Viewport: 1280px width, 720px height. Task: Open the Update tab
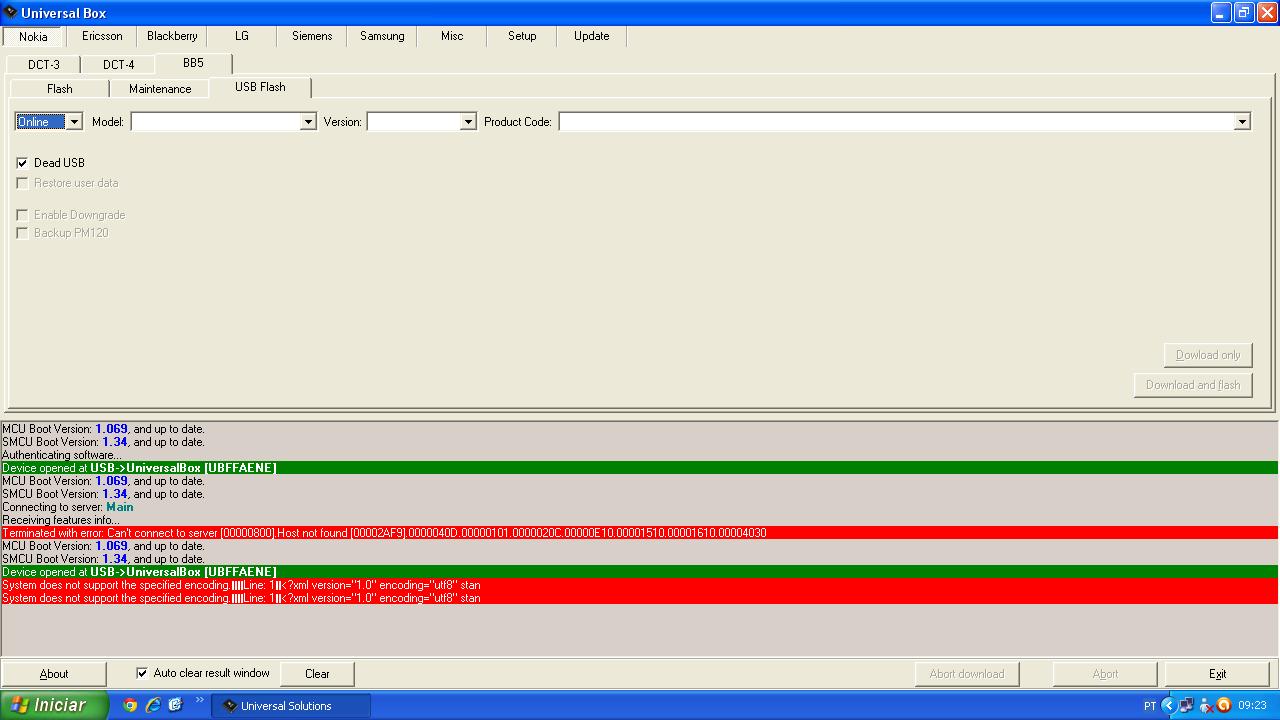tap(592, 36)
